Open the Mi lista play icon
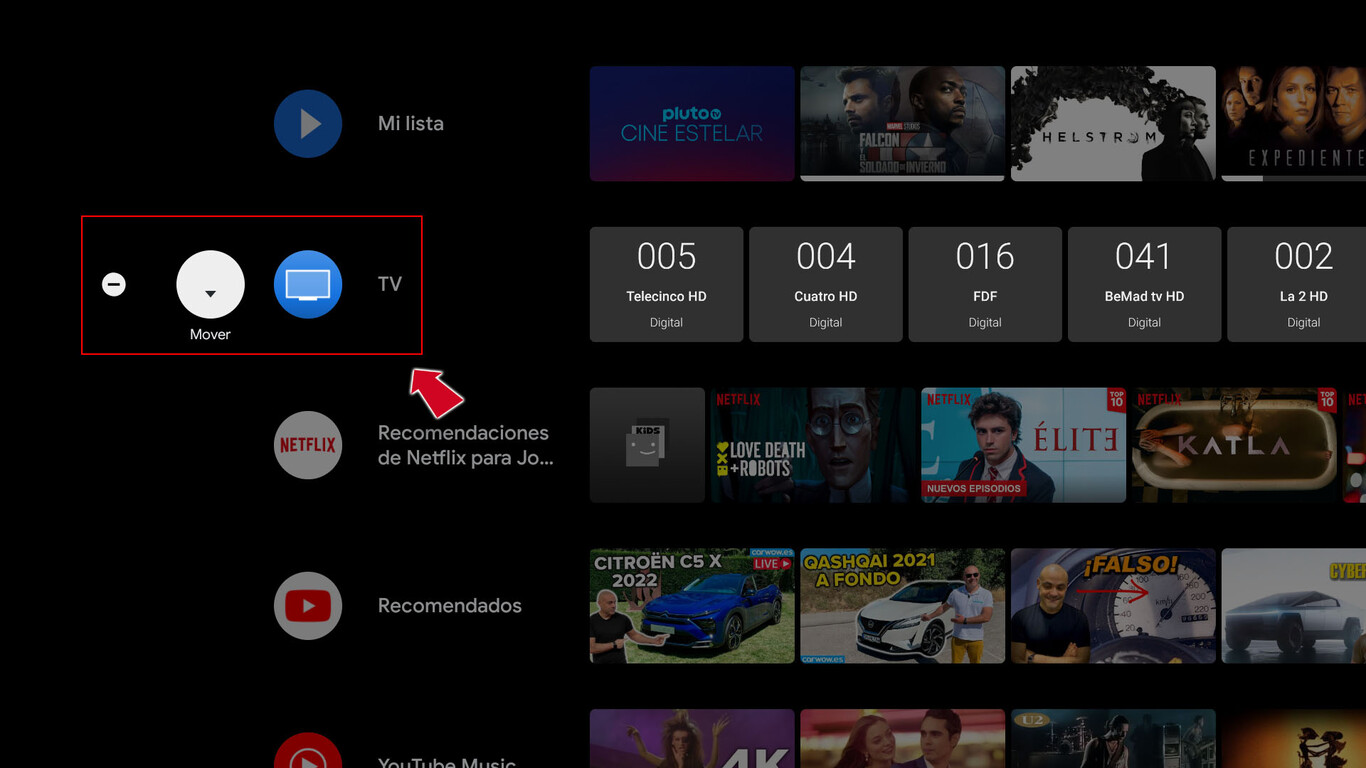 point(308,124)
